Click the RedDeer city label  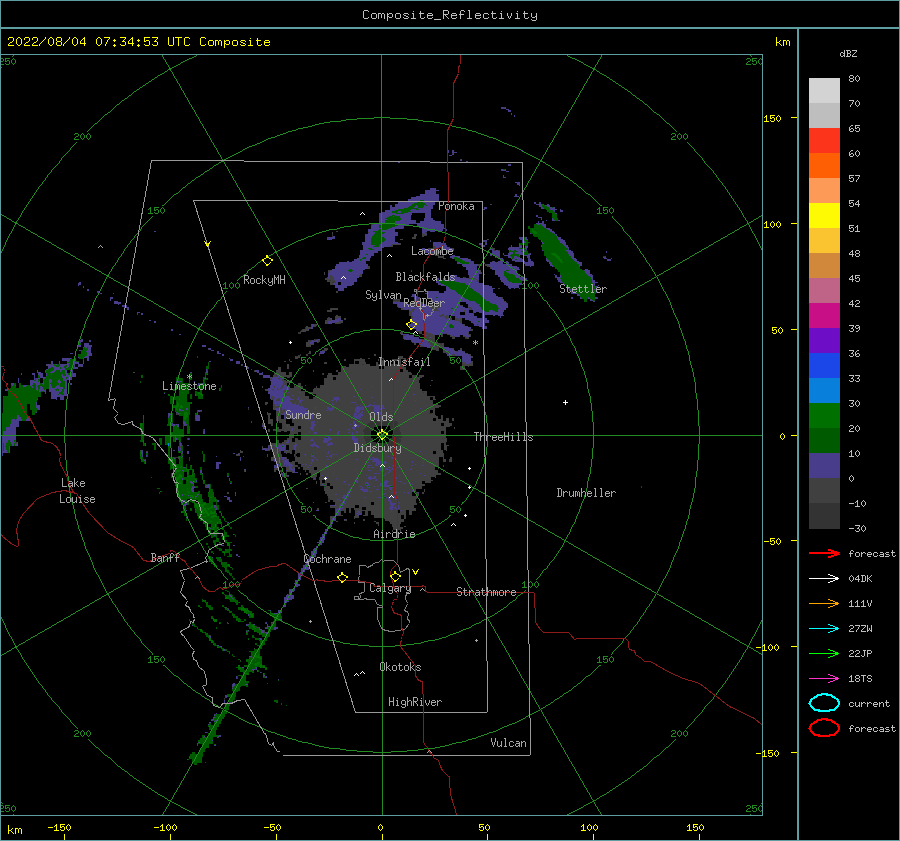coord(424,303)
